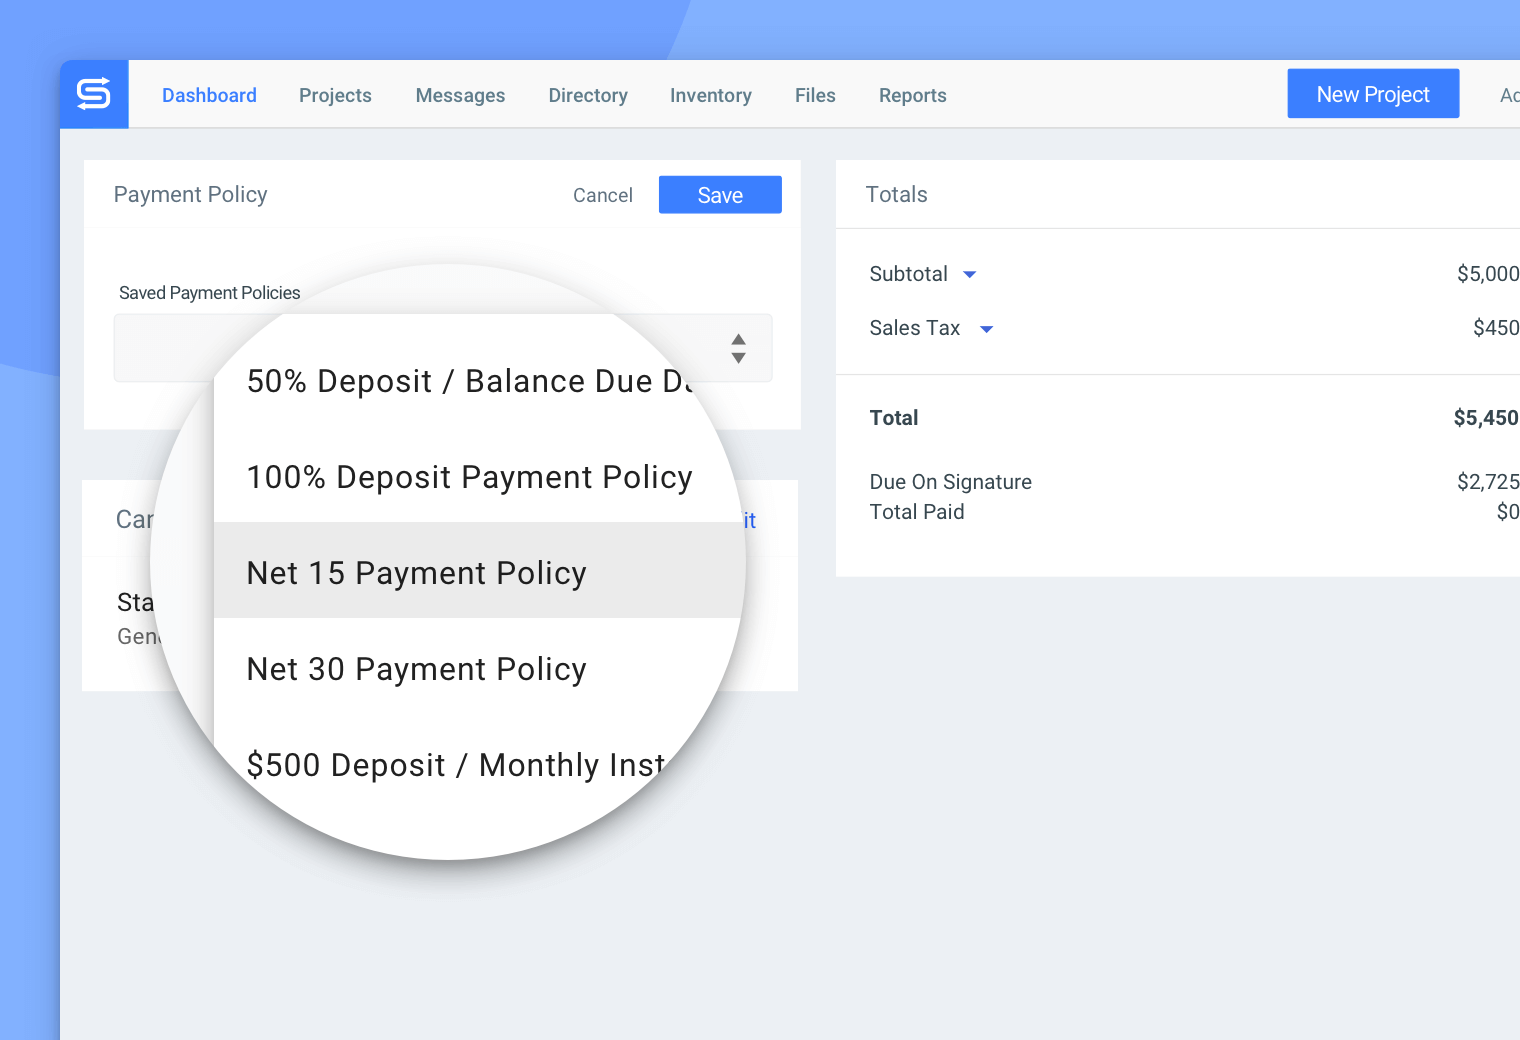The image size is (1520, 1040).
Task: Click the Total Paid label
Action: (917, 512)
